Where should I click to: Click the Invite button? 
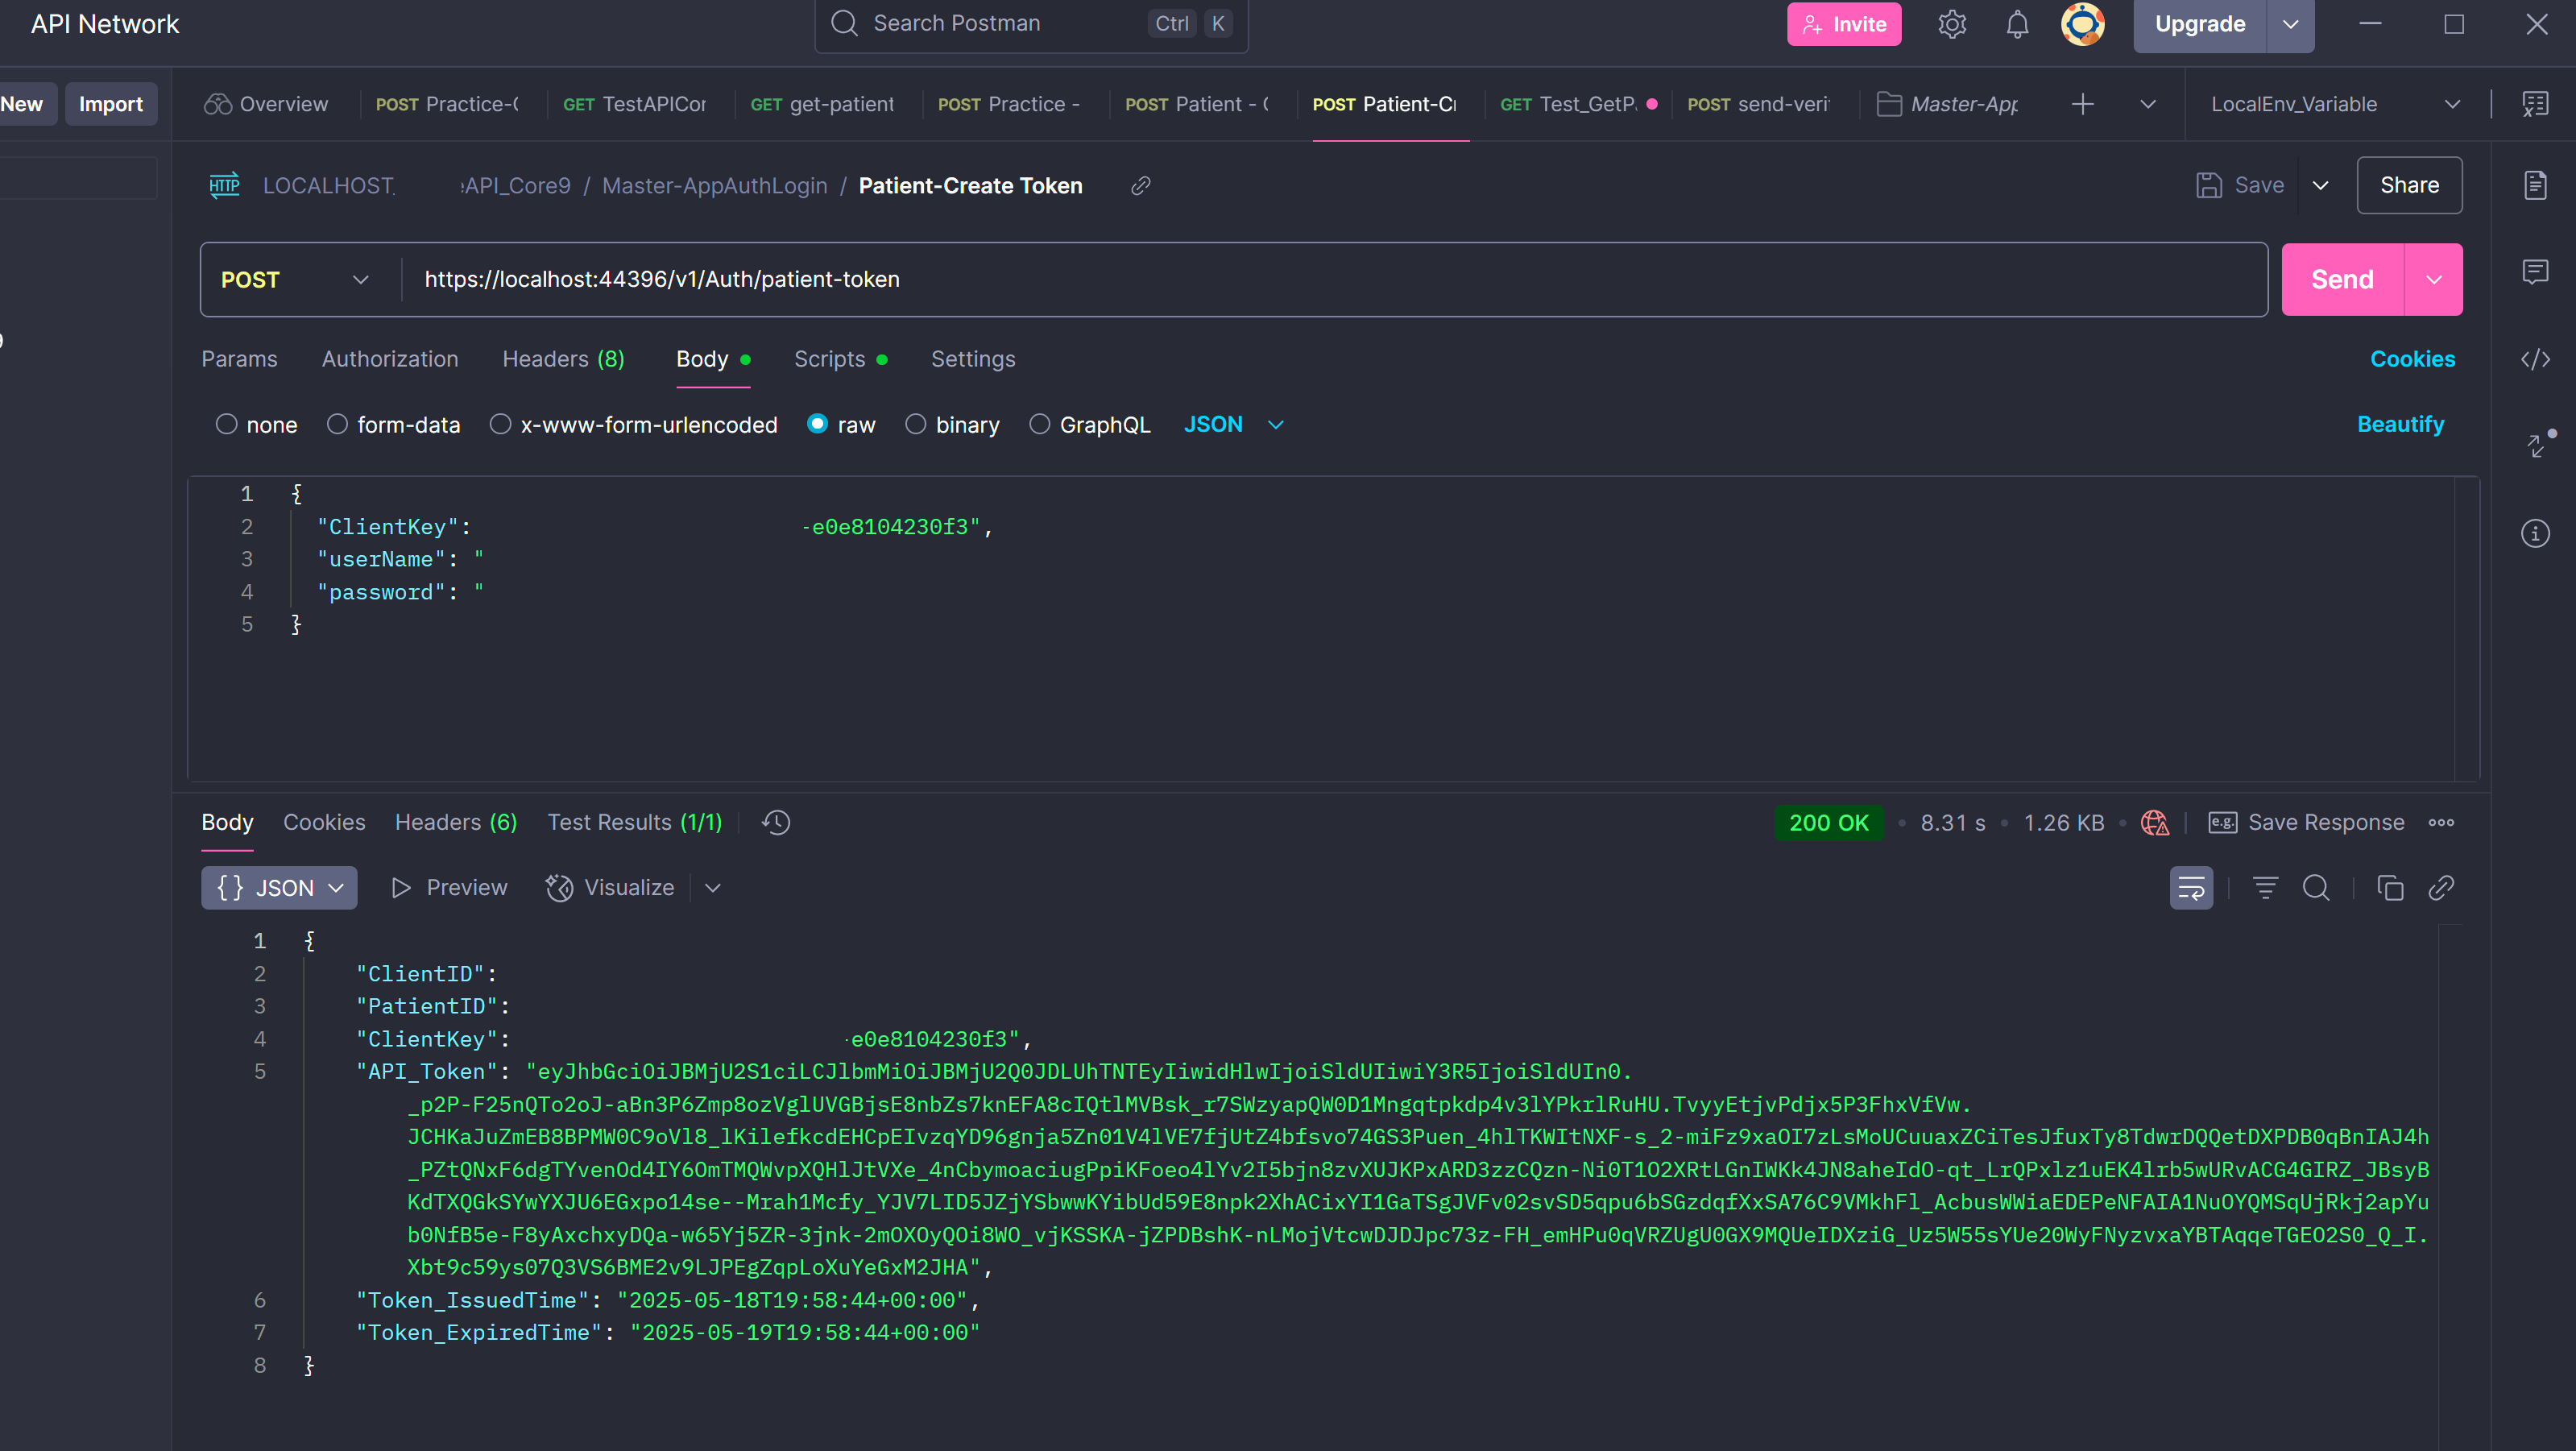1844,24
